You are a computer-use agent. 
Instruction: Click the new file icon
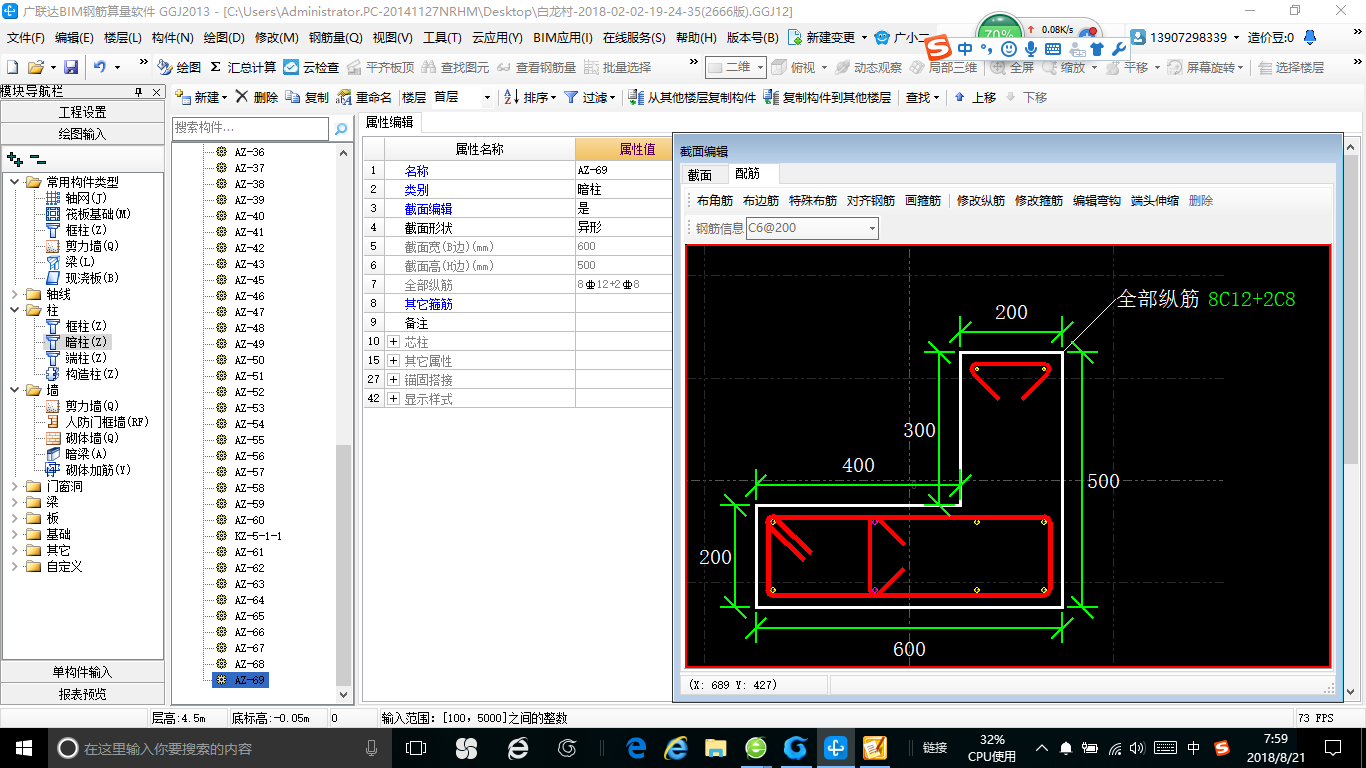pyautogui.click(x=13, y=67)
